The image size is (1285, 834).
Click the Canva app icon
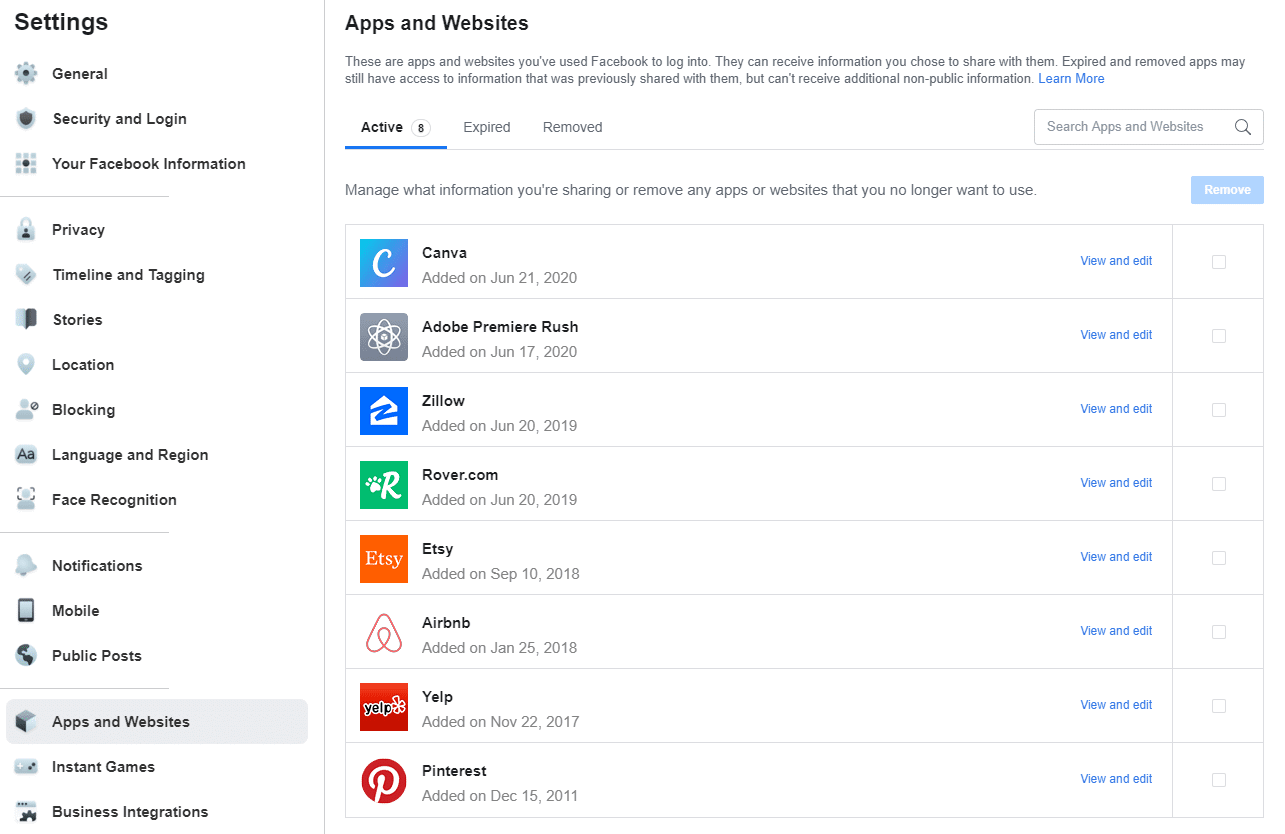[x=384, y=263]
